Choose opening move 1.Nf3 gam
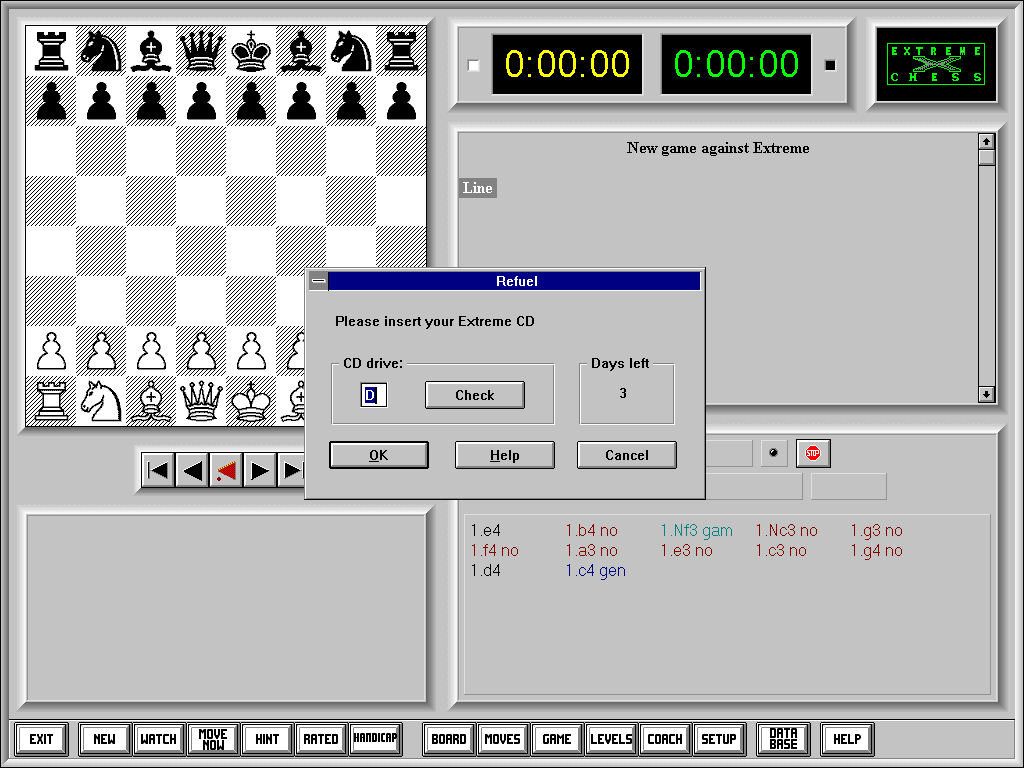 (x=697, y=531)
